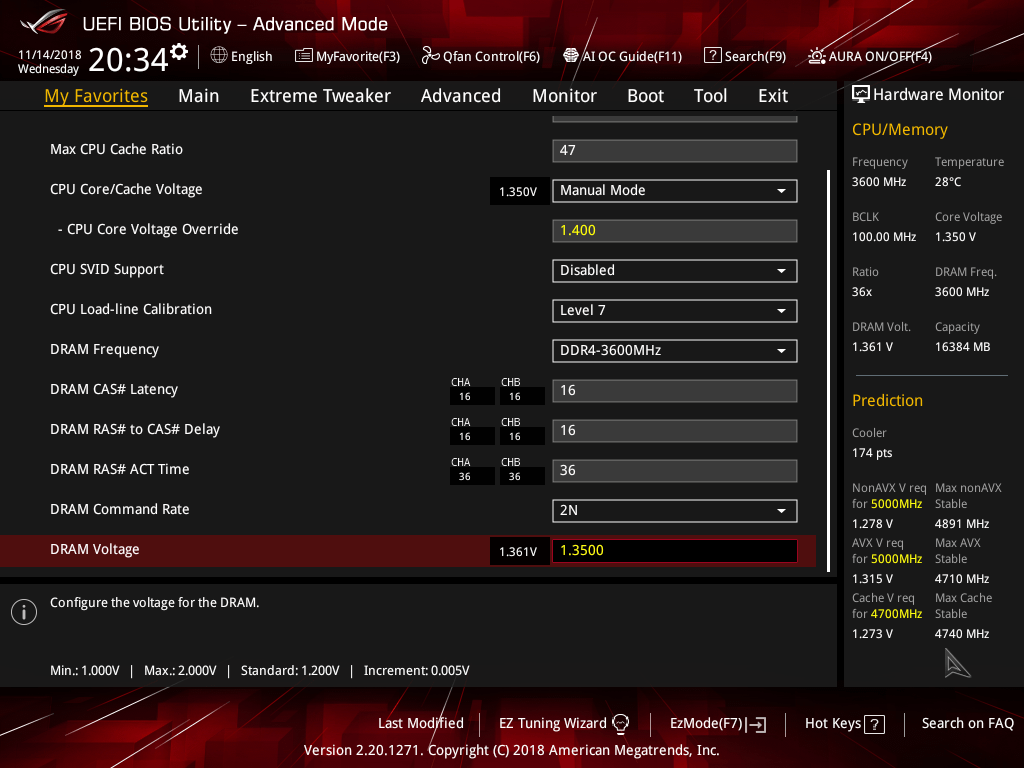Click Search on FAQ link
The height and width of the screenshot is (768, 1024).
[x=967, y=723]
